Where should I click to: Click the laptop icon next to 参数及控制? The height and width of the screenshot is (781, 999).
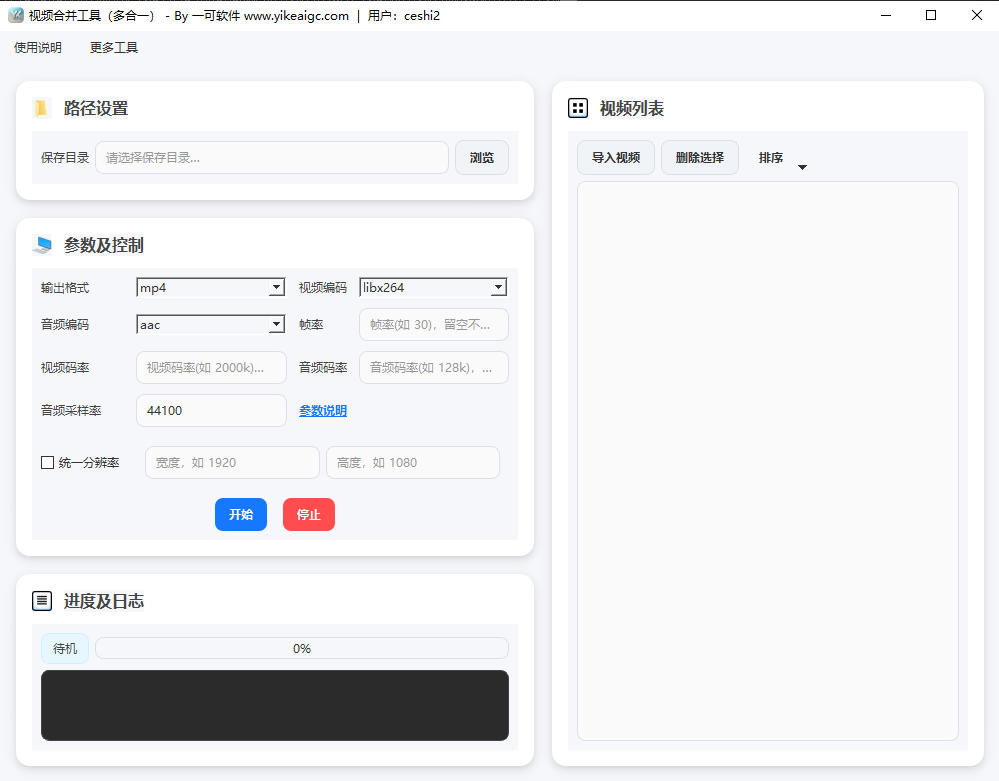(41, 244)
